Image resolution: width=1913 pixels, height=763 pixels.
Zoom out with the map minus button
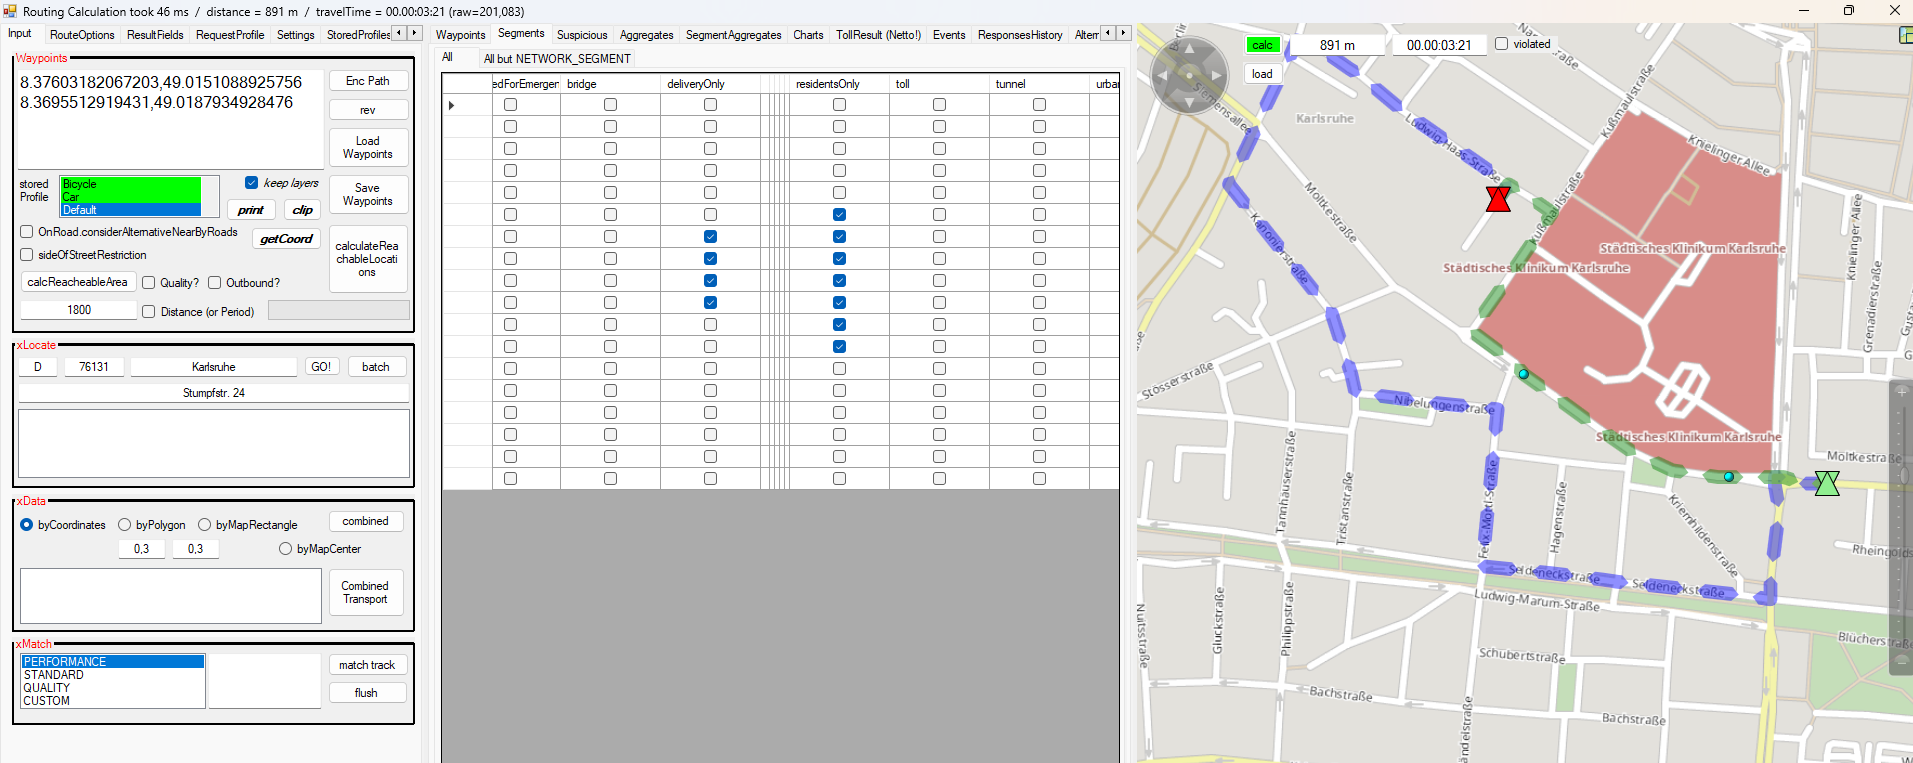coord(1901,661)
